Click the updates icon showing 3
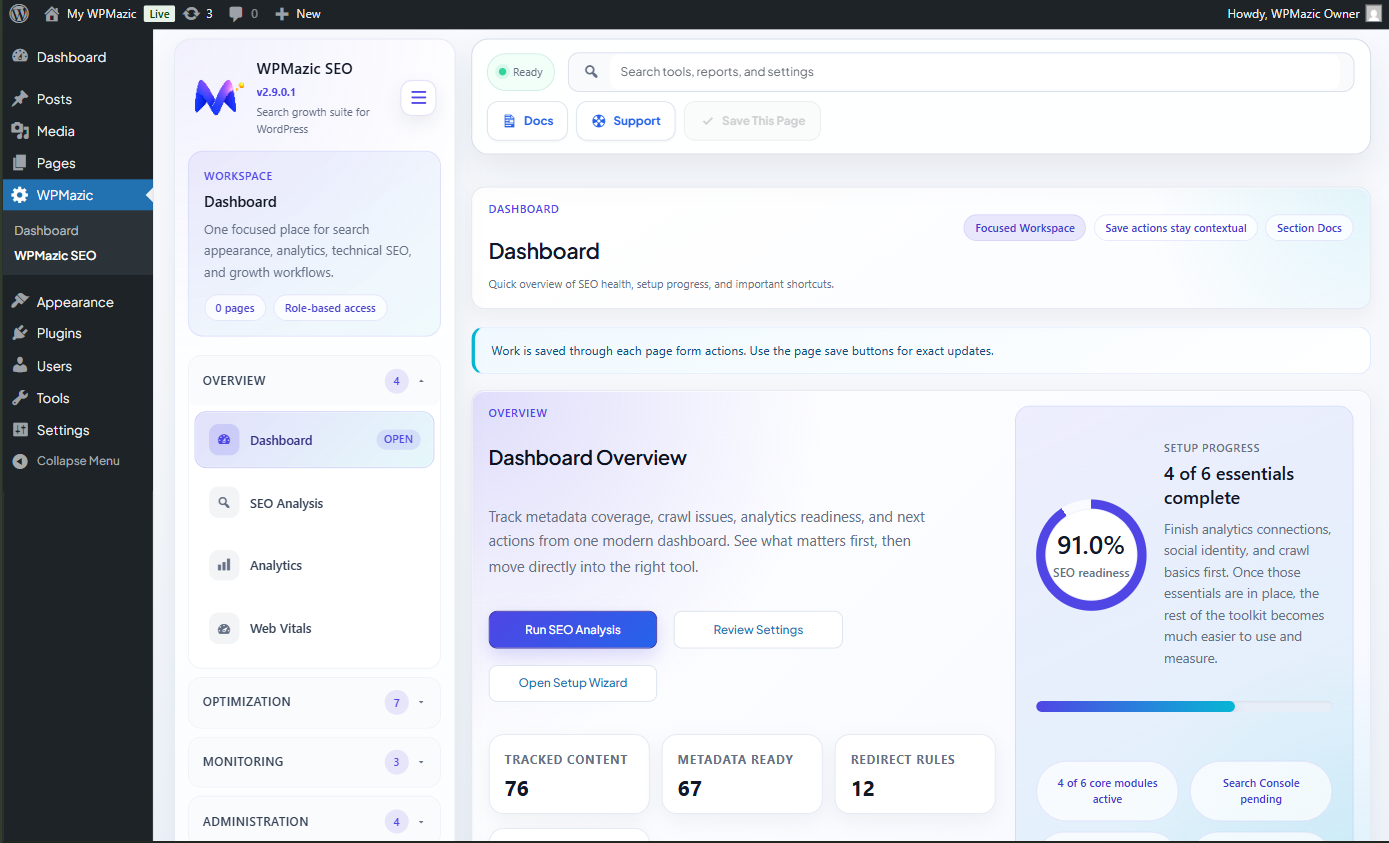 click(x=191, y=14)
